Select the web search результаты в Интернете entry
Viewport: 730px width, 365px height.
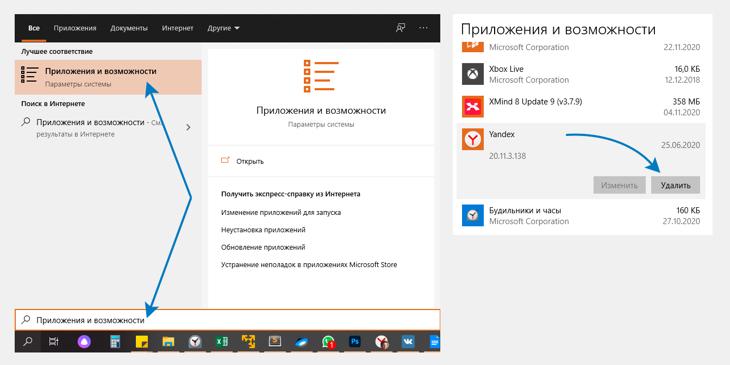click(x=108, y=128)
